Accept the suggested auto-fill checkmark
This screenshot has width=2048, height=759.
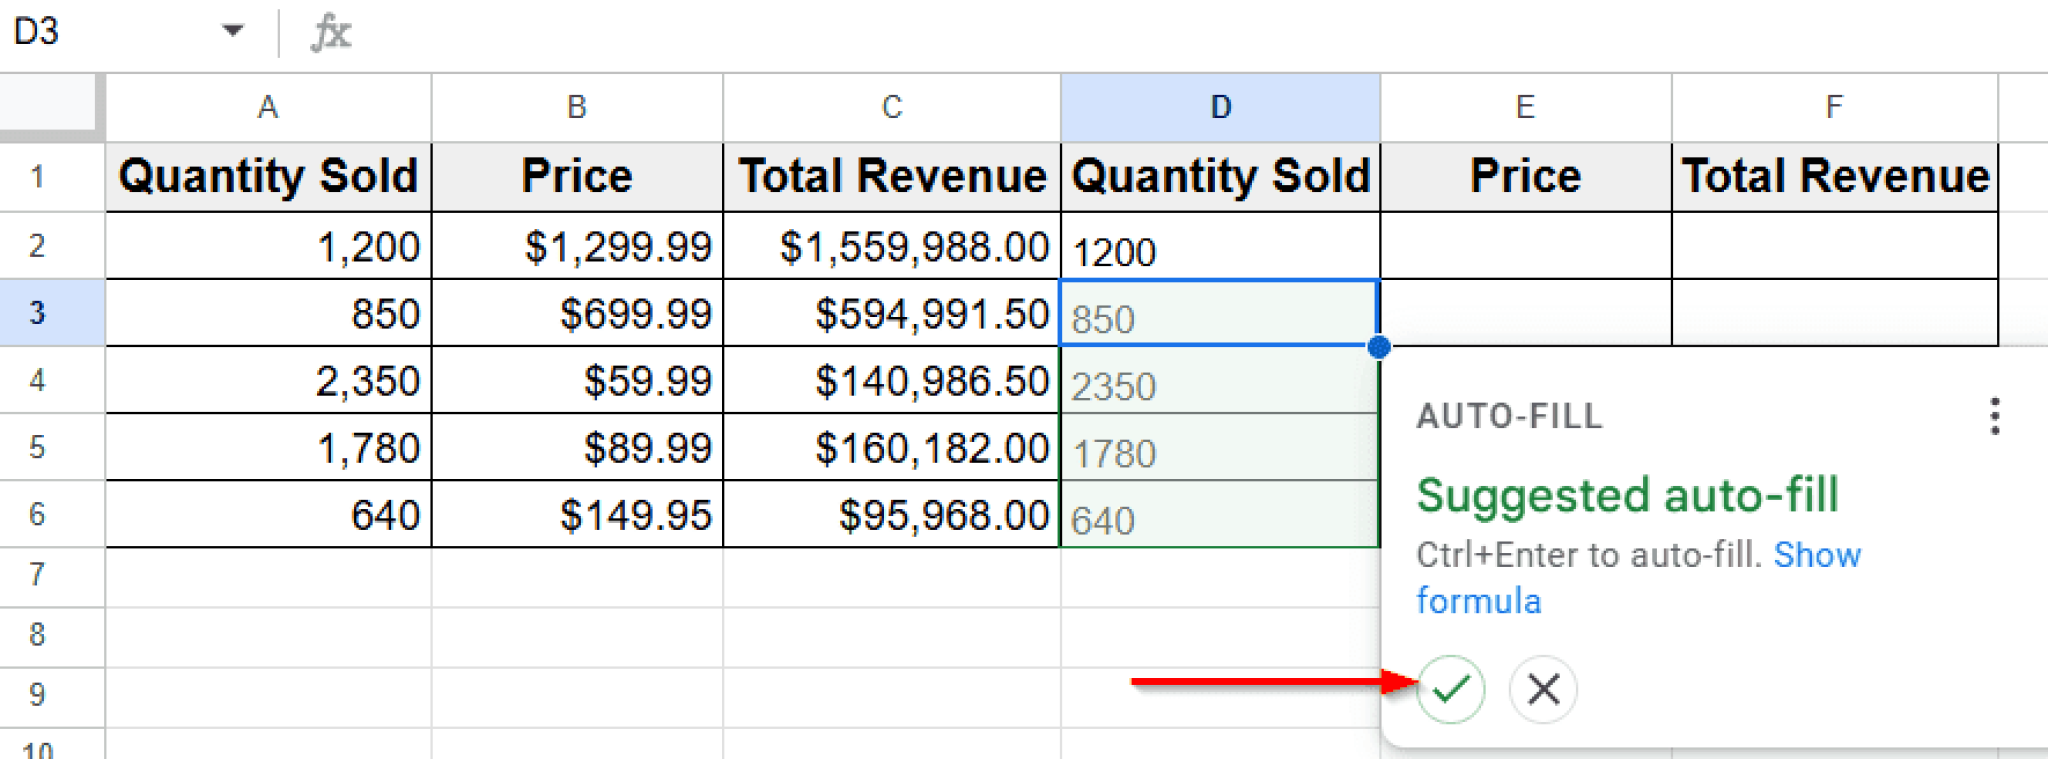[x=1449, y=689]
